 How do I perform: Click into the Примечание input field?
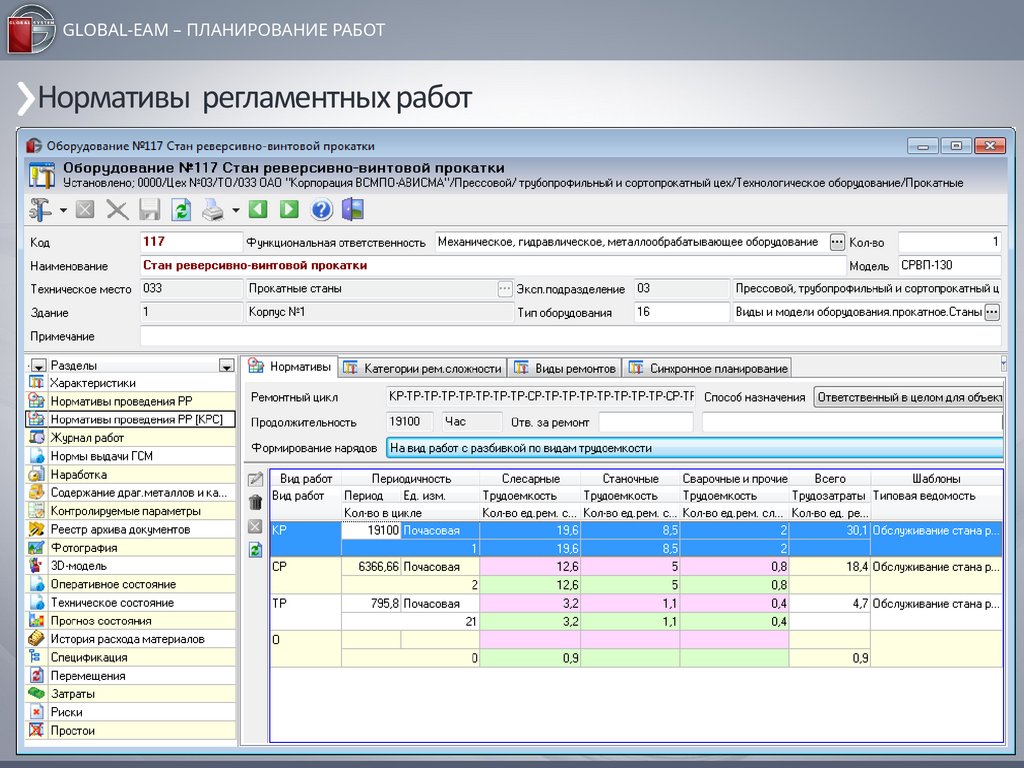[570, 336]
